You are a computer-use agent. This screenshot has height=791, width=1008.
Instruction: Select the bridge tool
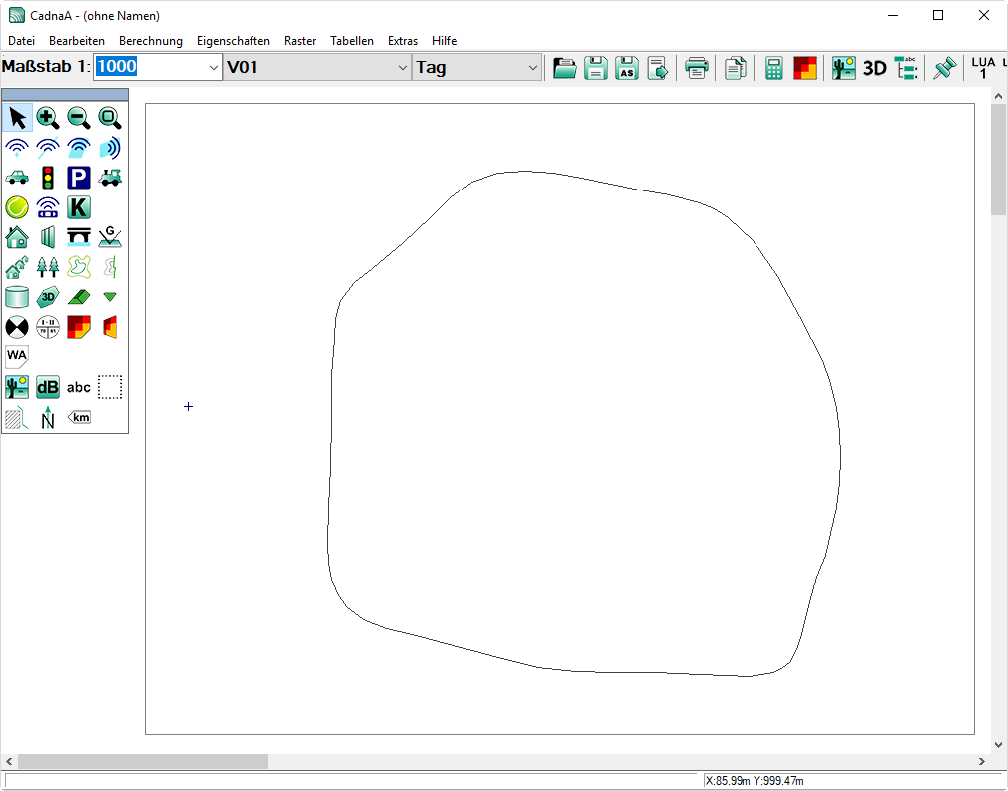coord(79,237)
